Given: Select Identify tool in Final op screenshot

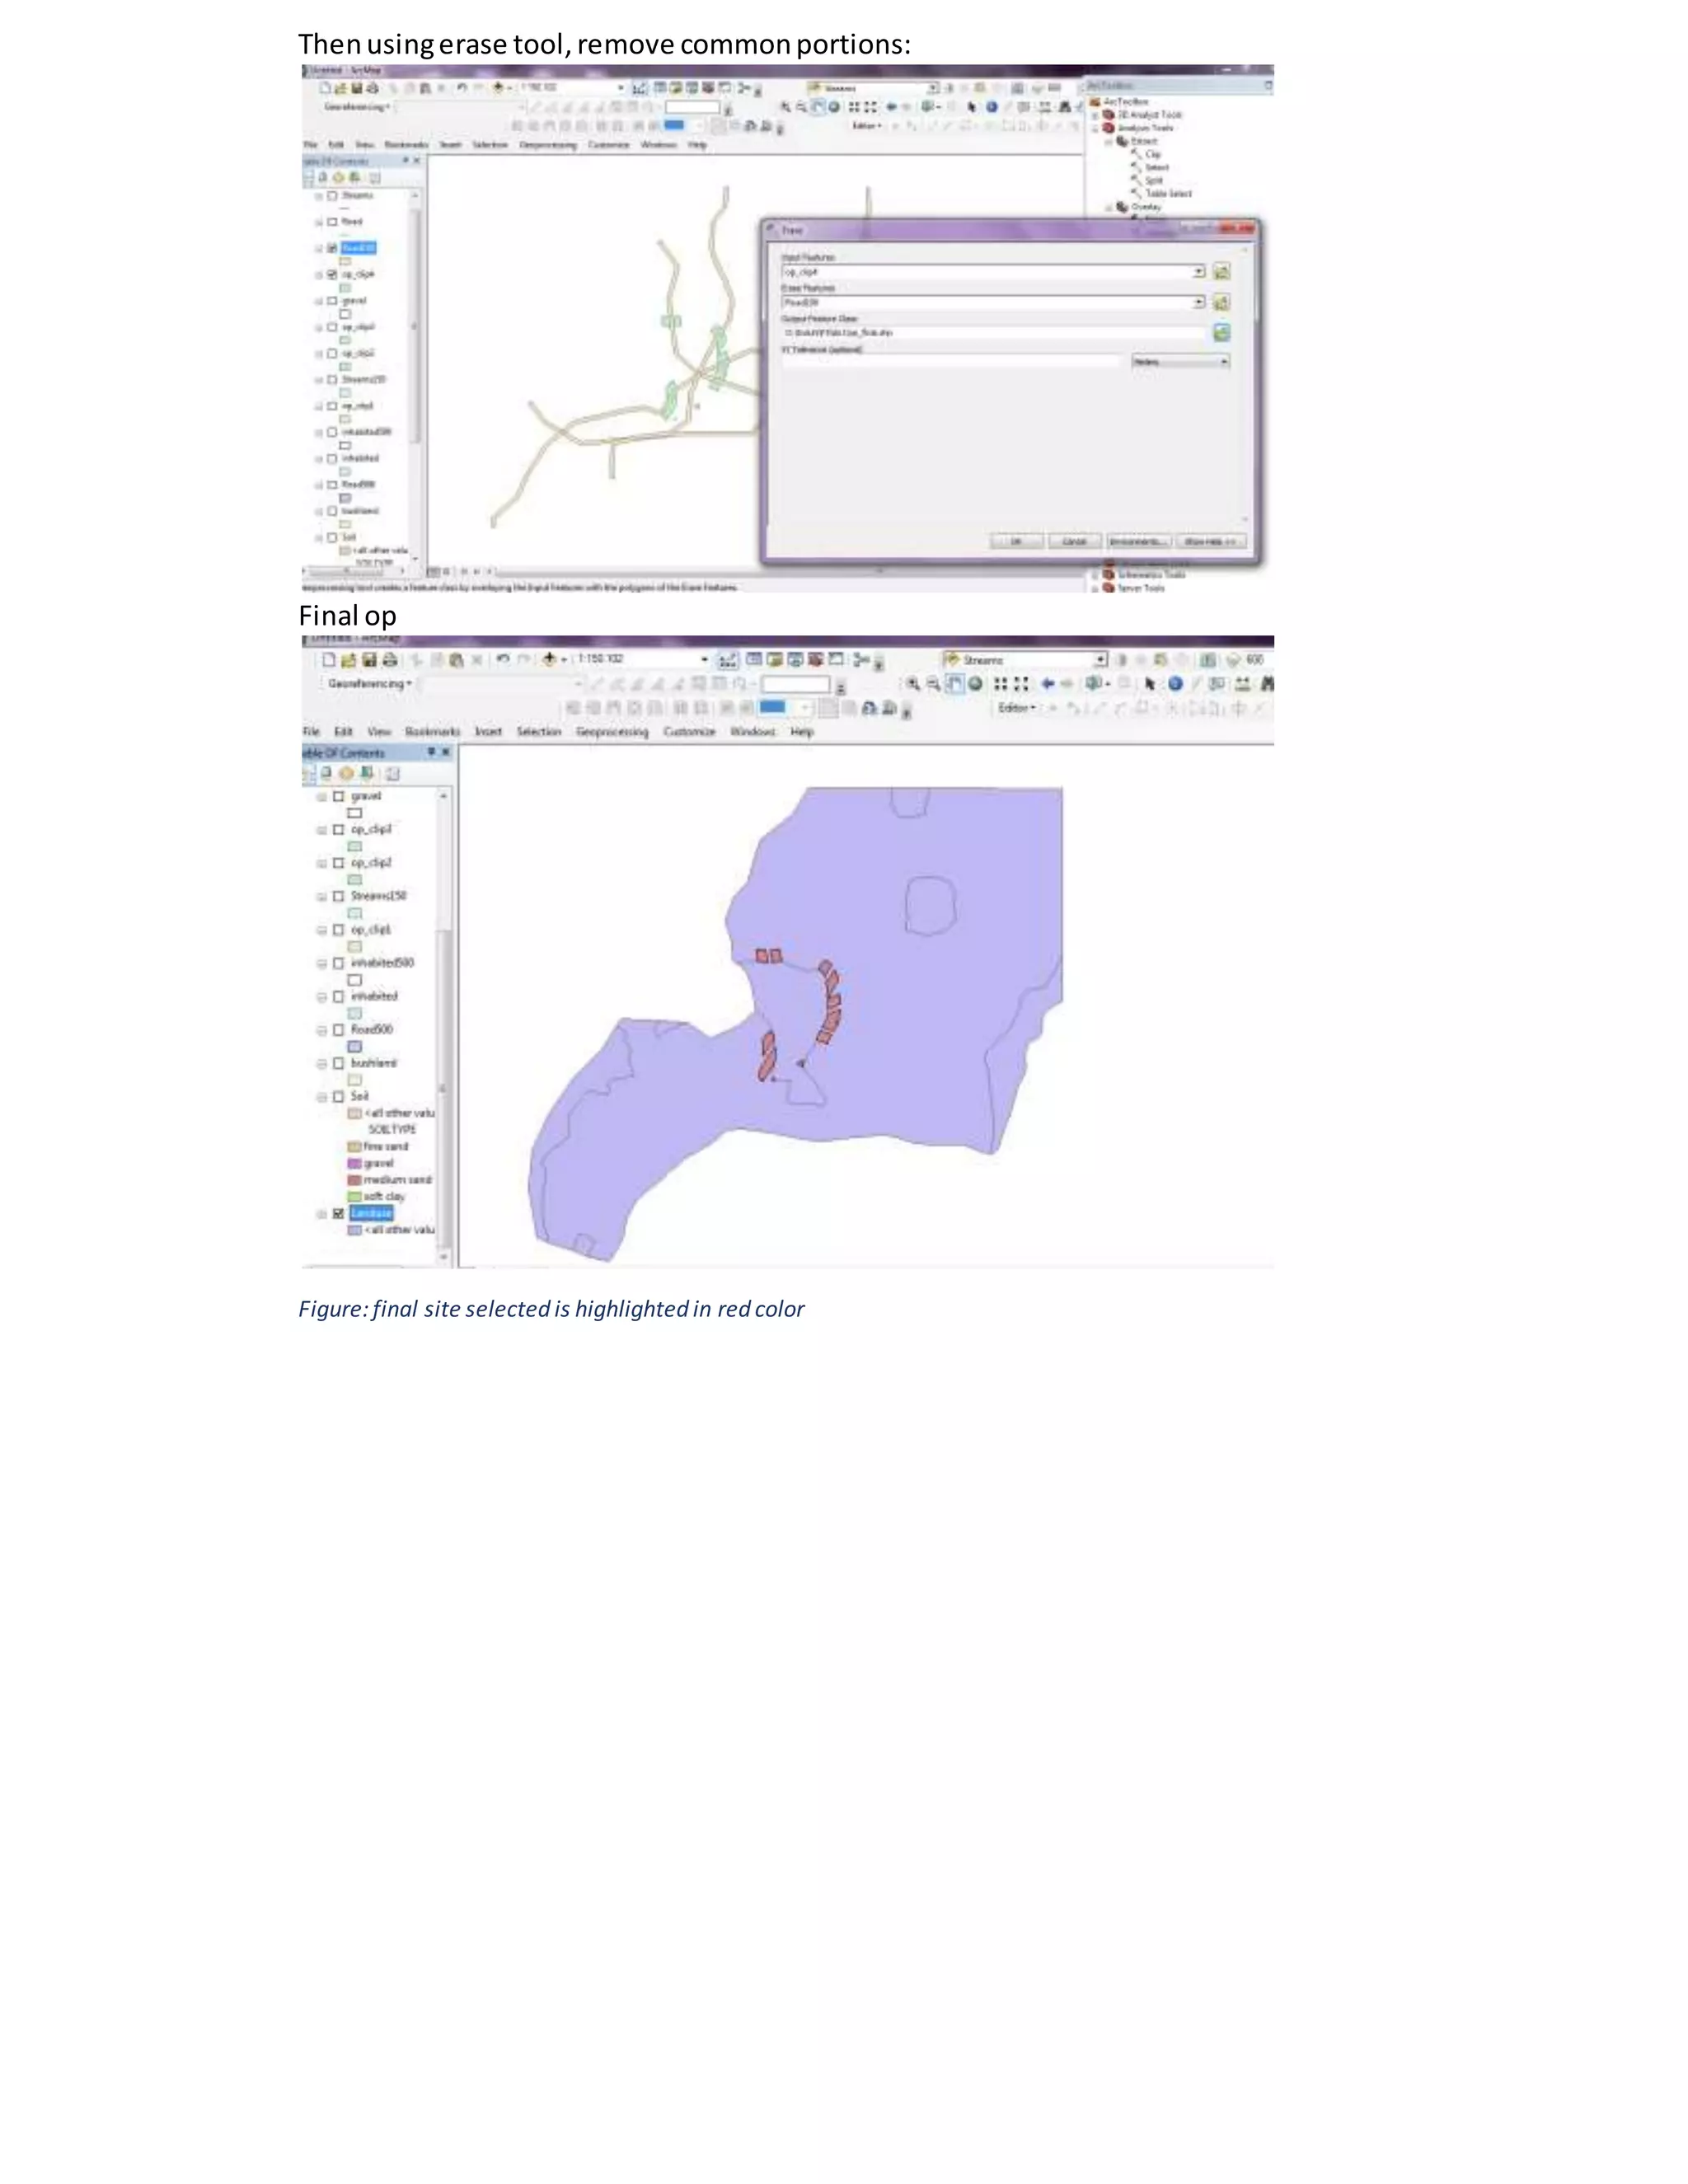Looking at the screenshot, I should (x=1175, y=684).
